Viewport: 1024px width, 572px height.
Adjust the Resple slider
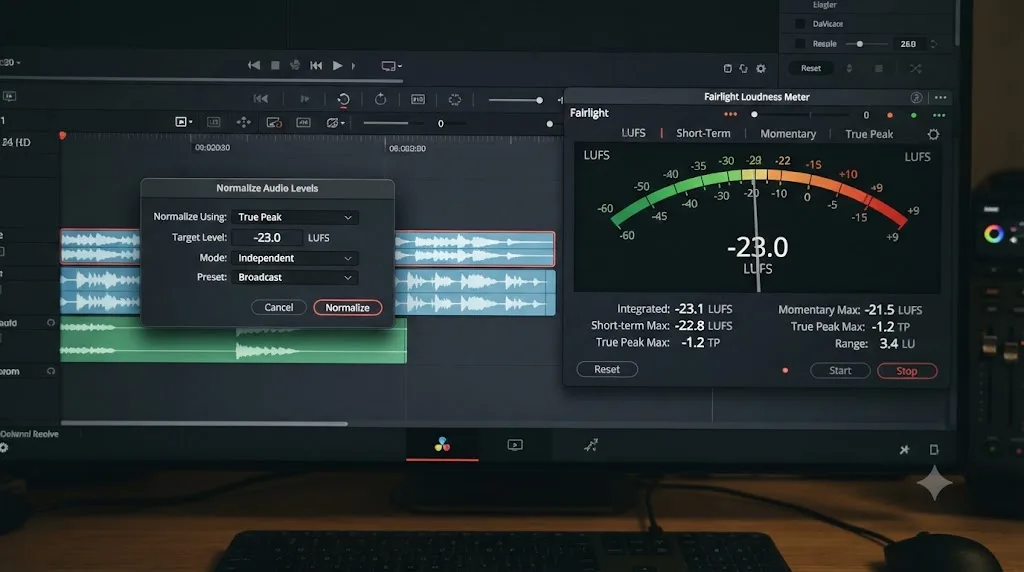pos(867,44)
